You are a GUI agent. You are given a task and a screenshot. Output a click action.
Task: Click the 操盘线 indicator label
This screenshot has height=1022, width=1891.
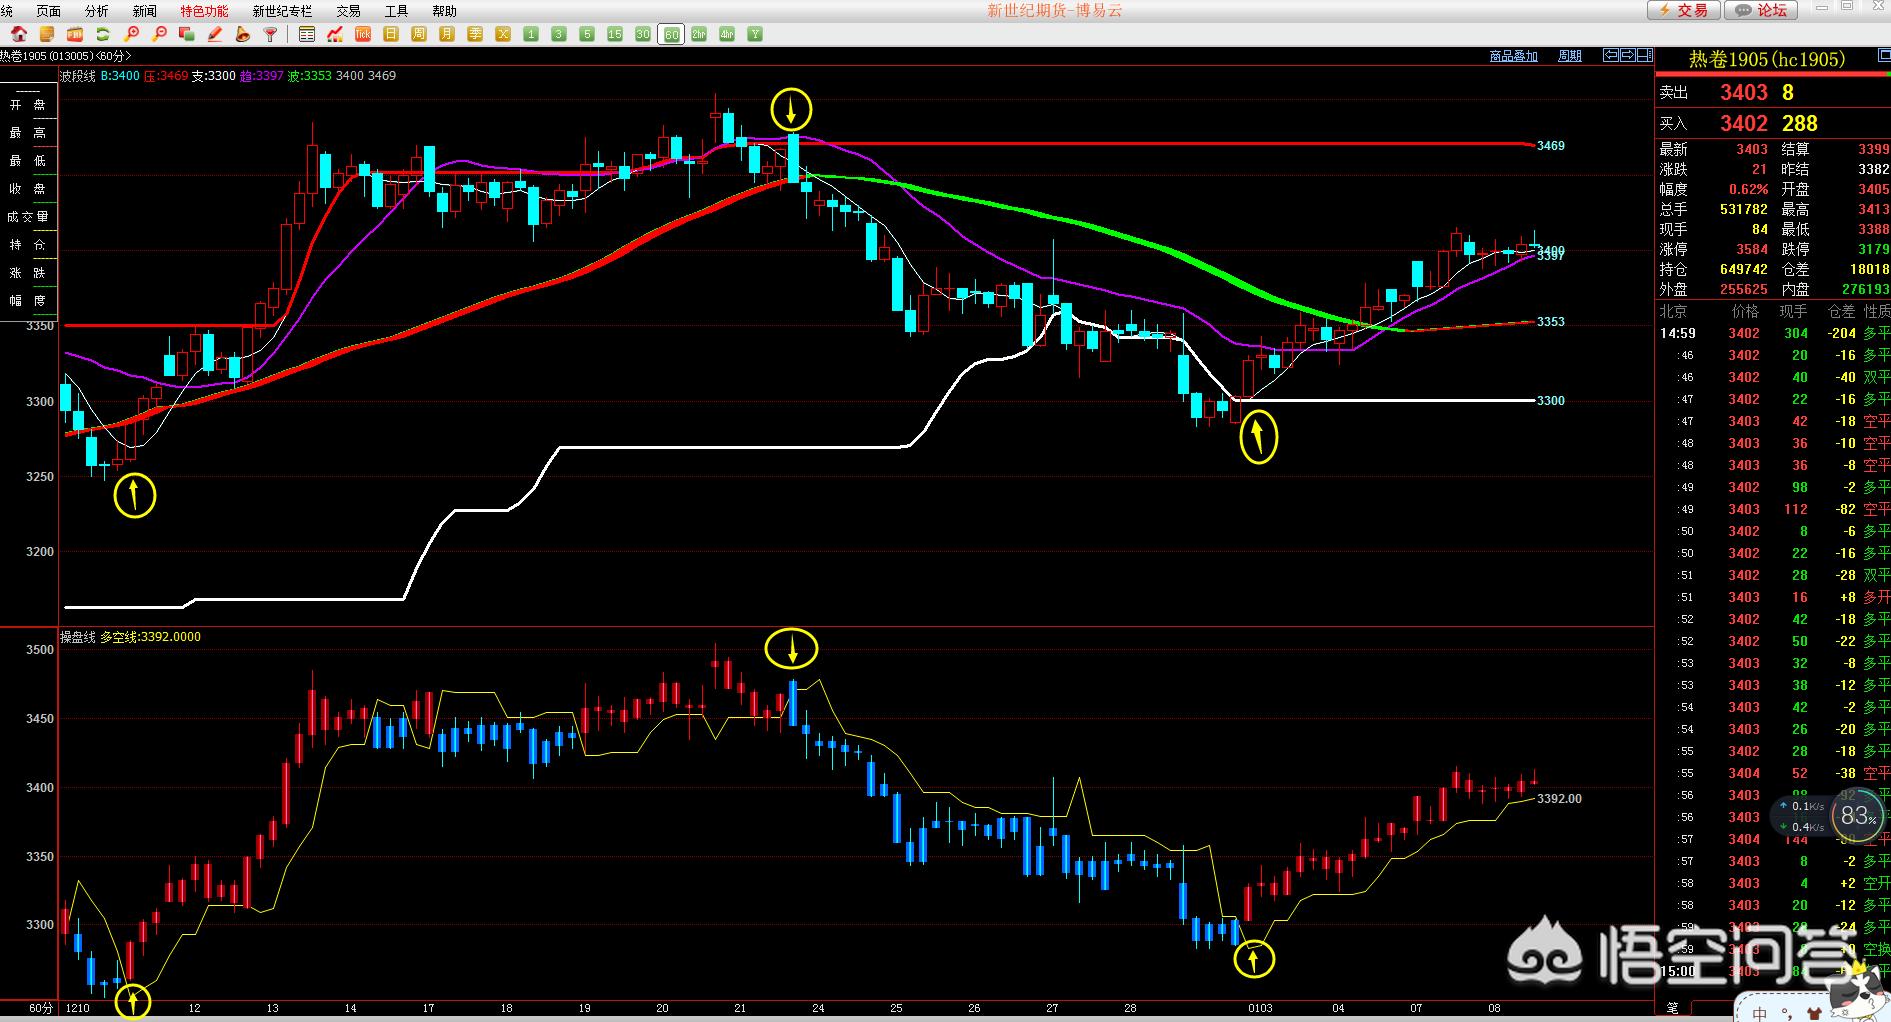click(78, 637)
